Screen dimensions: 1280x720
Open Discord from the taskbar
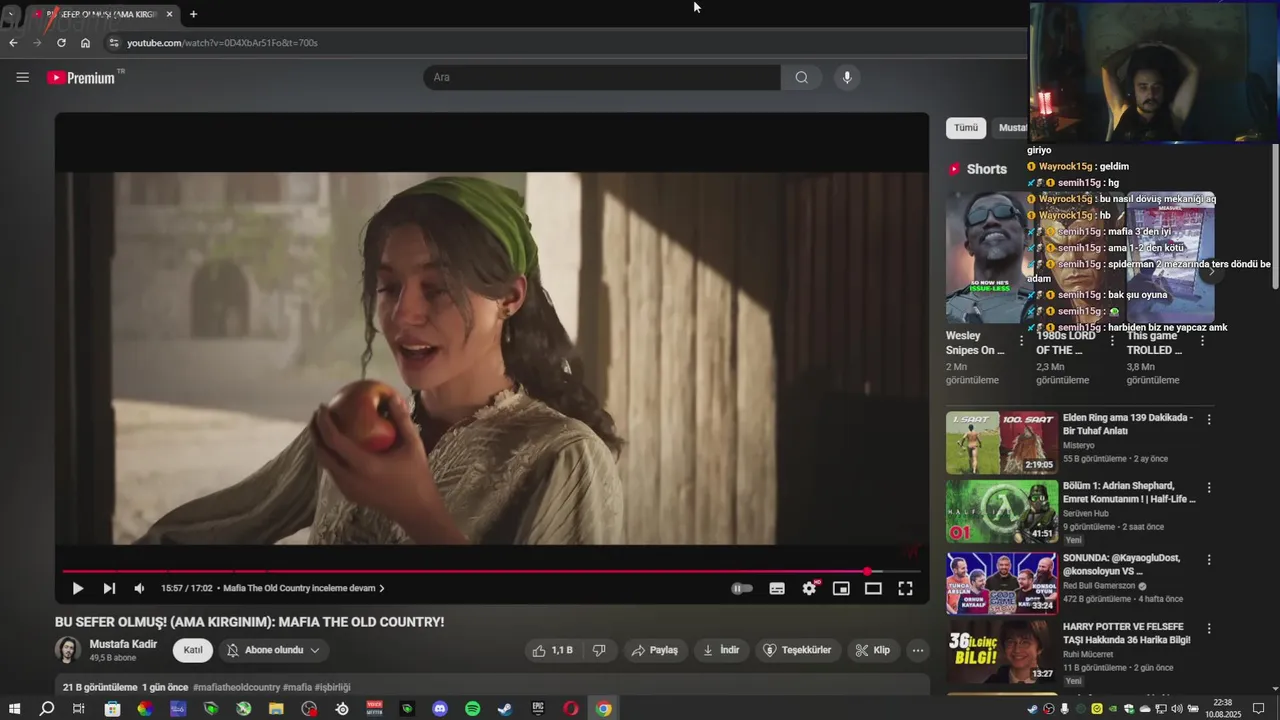click(440, 709)
